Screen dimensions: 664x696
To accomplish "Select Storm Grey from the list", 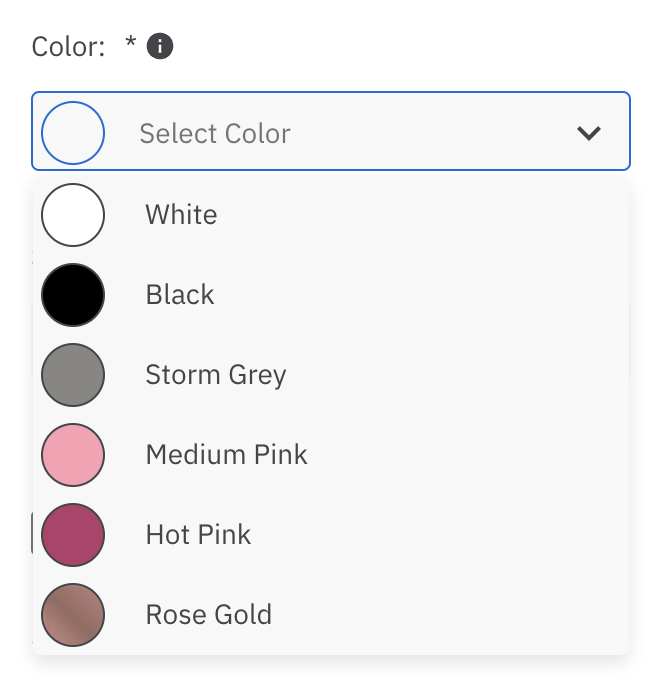I will click(216, 376).
